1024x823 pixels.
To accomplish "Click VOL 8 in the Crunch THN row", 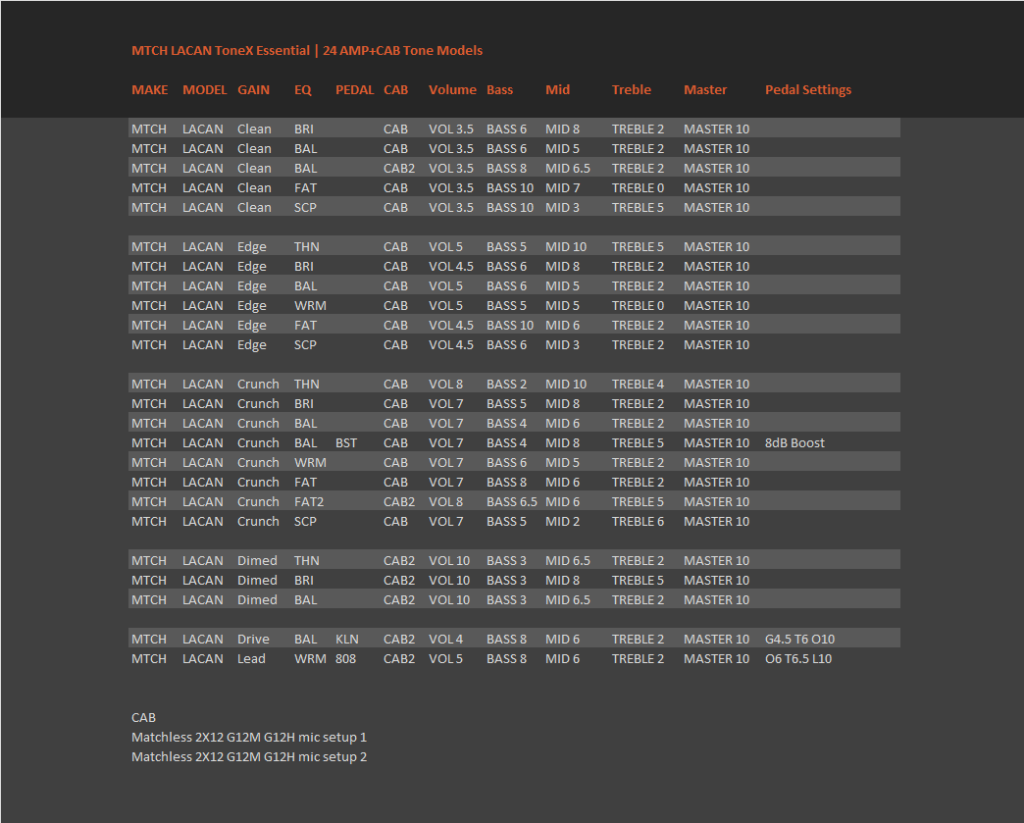I will [446, 384].
